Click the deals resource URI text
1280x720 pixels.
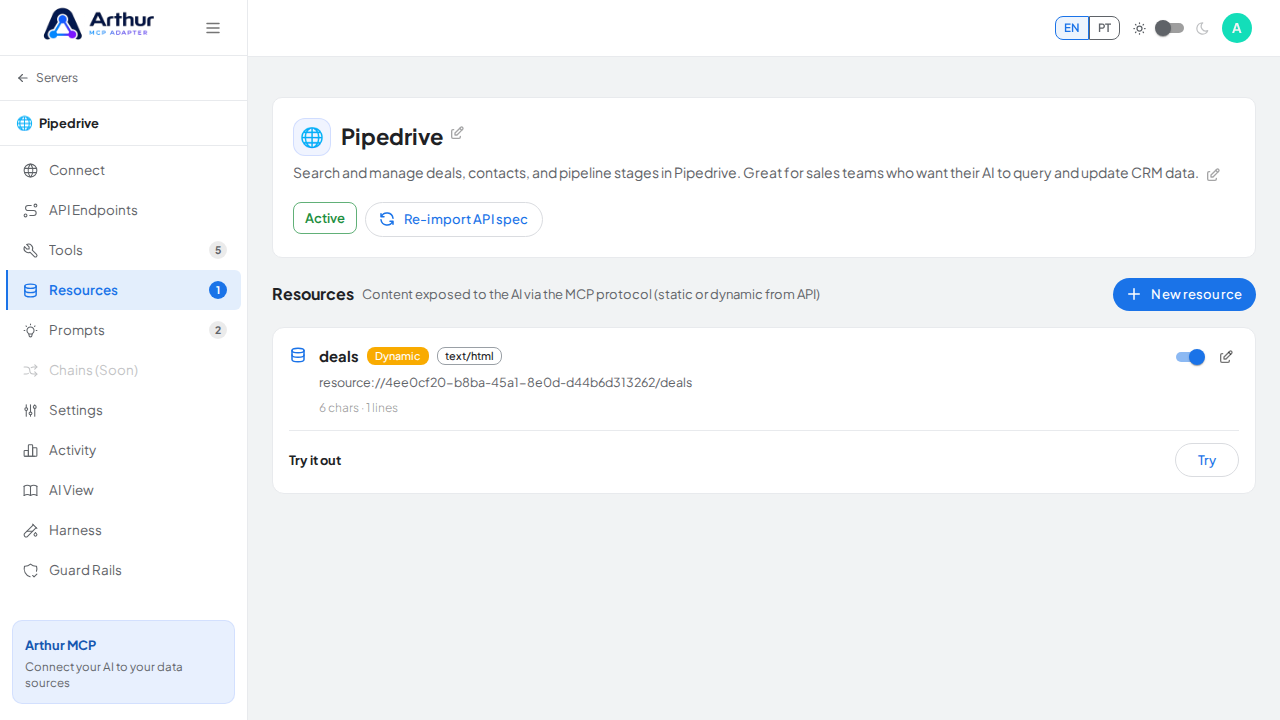point(506,383)
